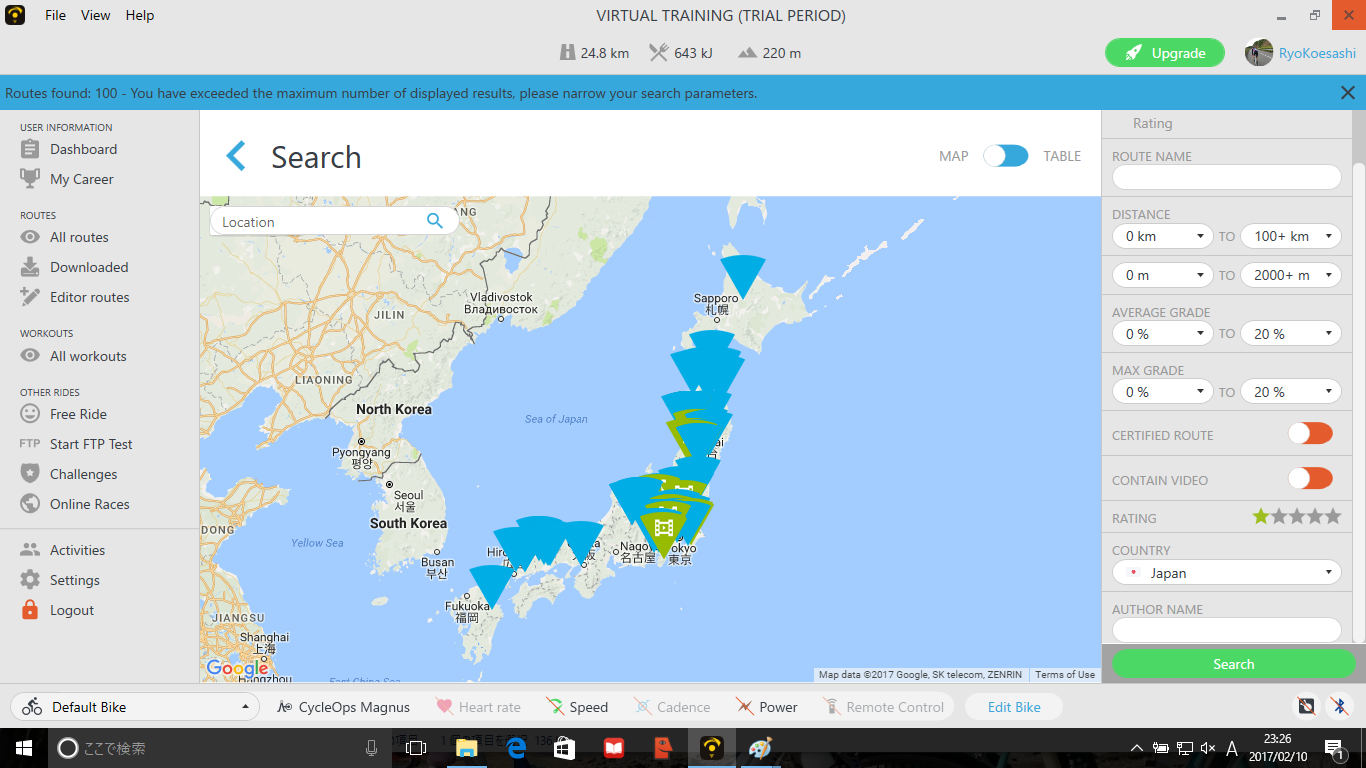Image resolution: width=1366 pixels, height=768 pixels.
Task: Click the green Upgrade button
Action: [1165, 53]
